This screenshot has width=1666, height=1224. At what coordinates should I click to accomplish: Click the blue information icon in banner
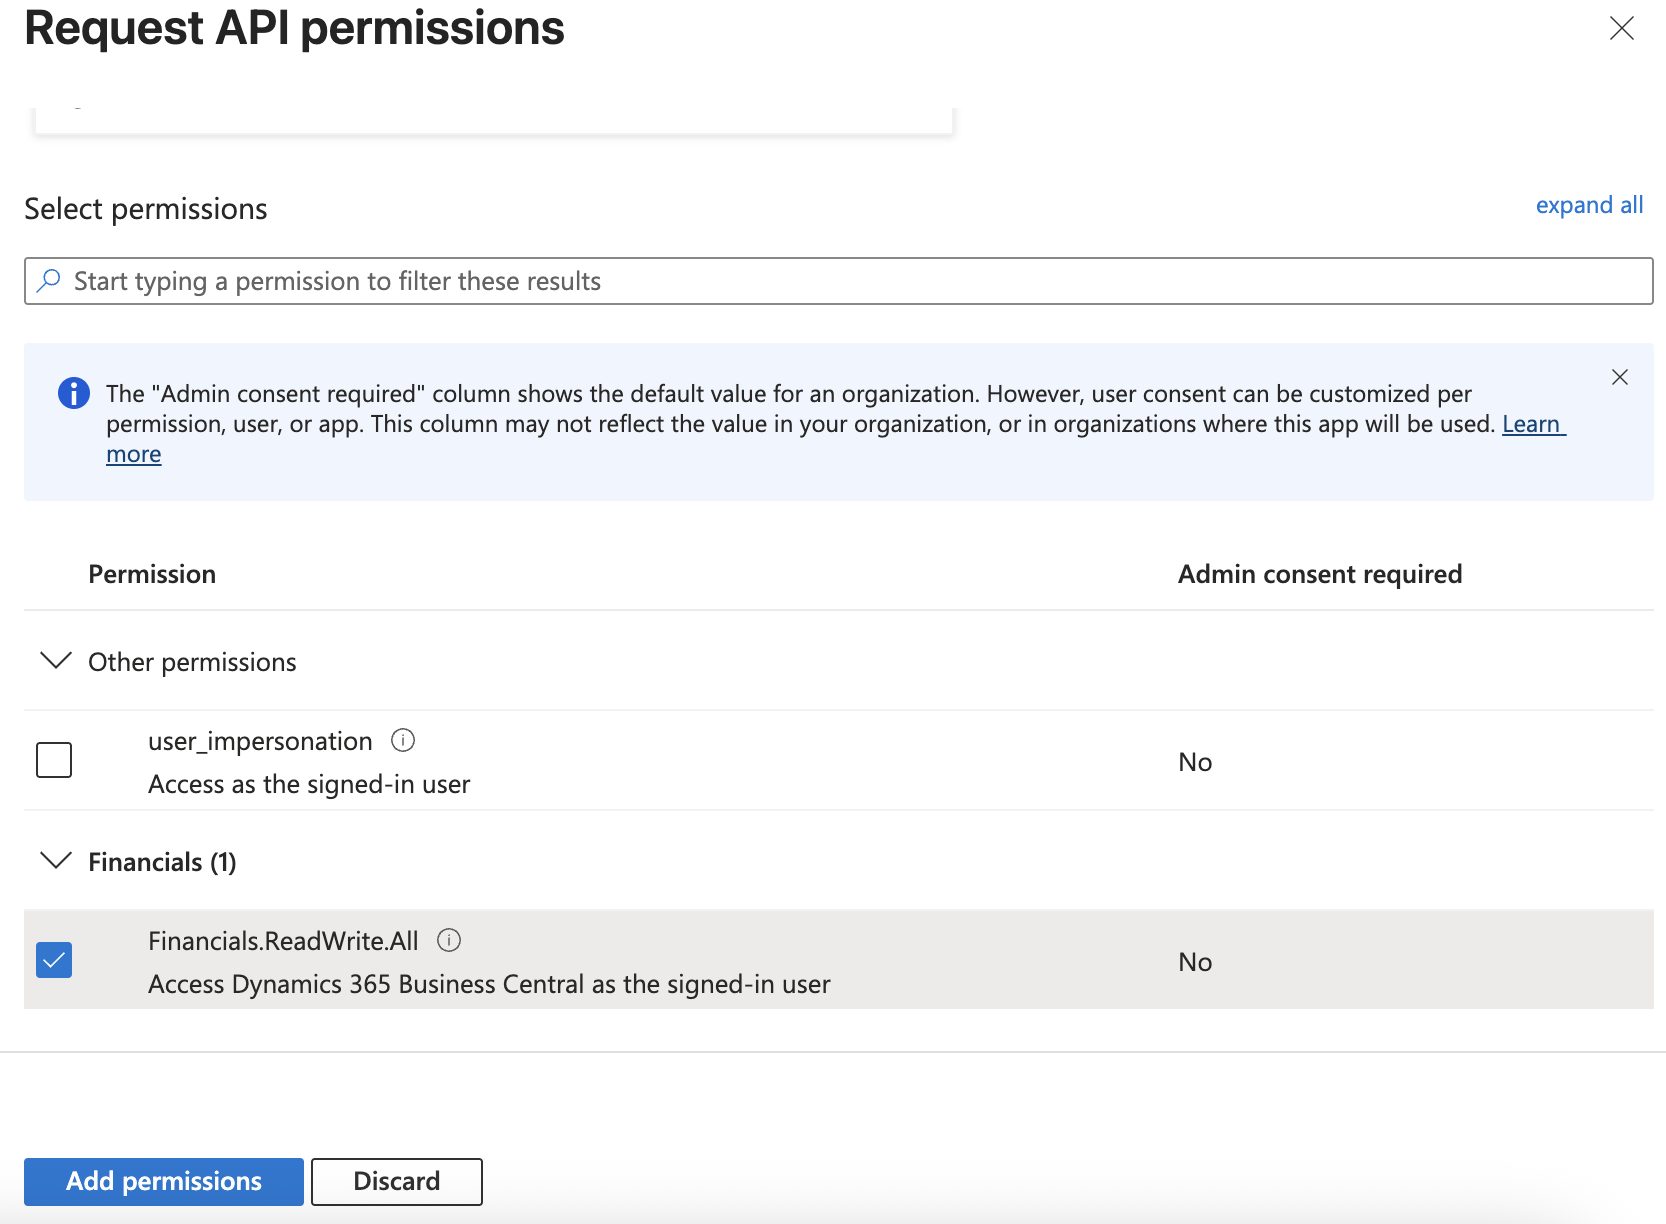click(73, 393)
